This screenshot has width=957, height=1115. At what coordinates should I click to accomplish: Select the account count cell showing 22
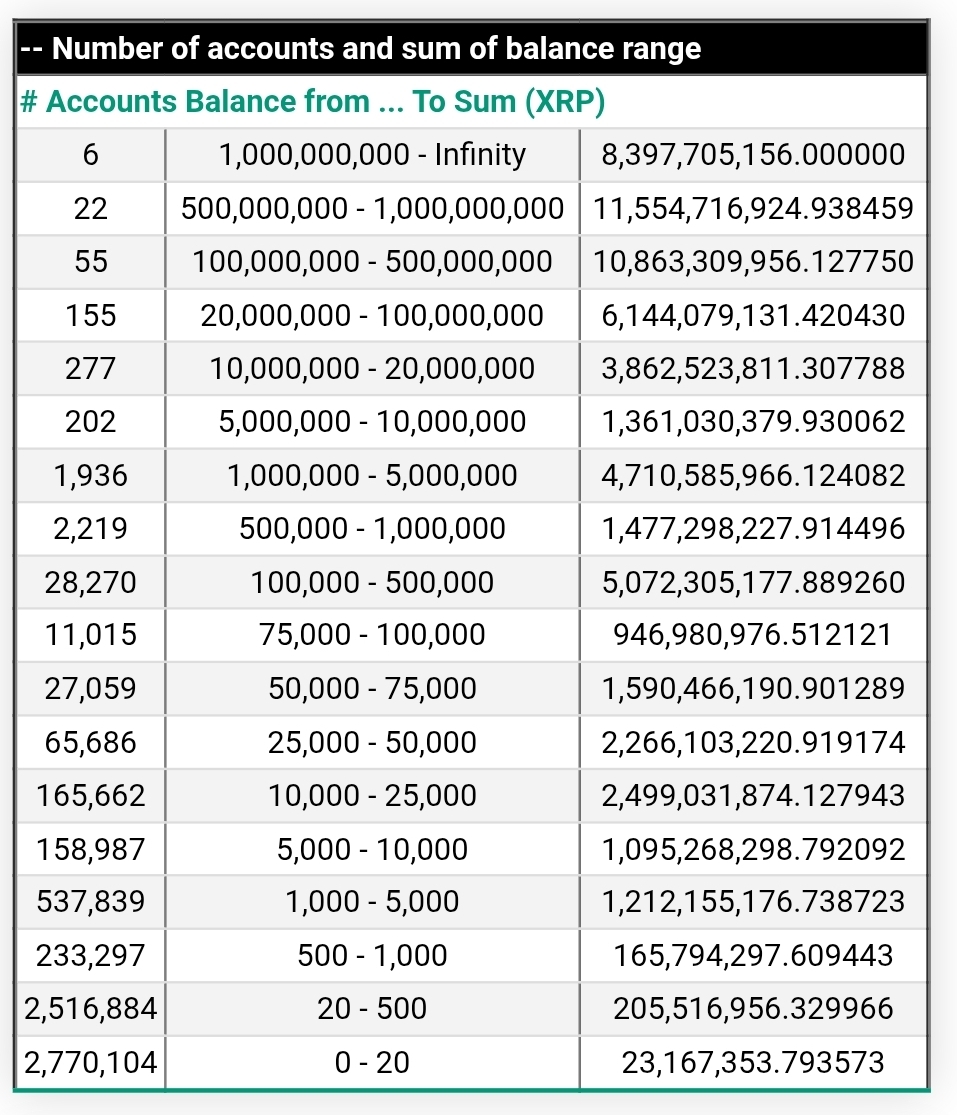pyautogui.click(x=91, y=208)
